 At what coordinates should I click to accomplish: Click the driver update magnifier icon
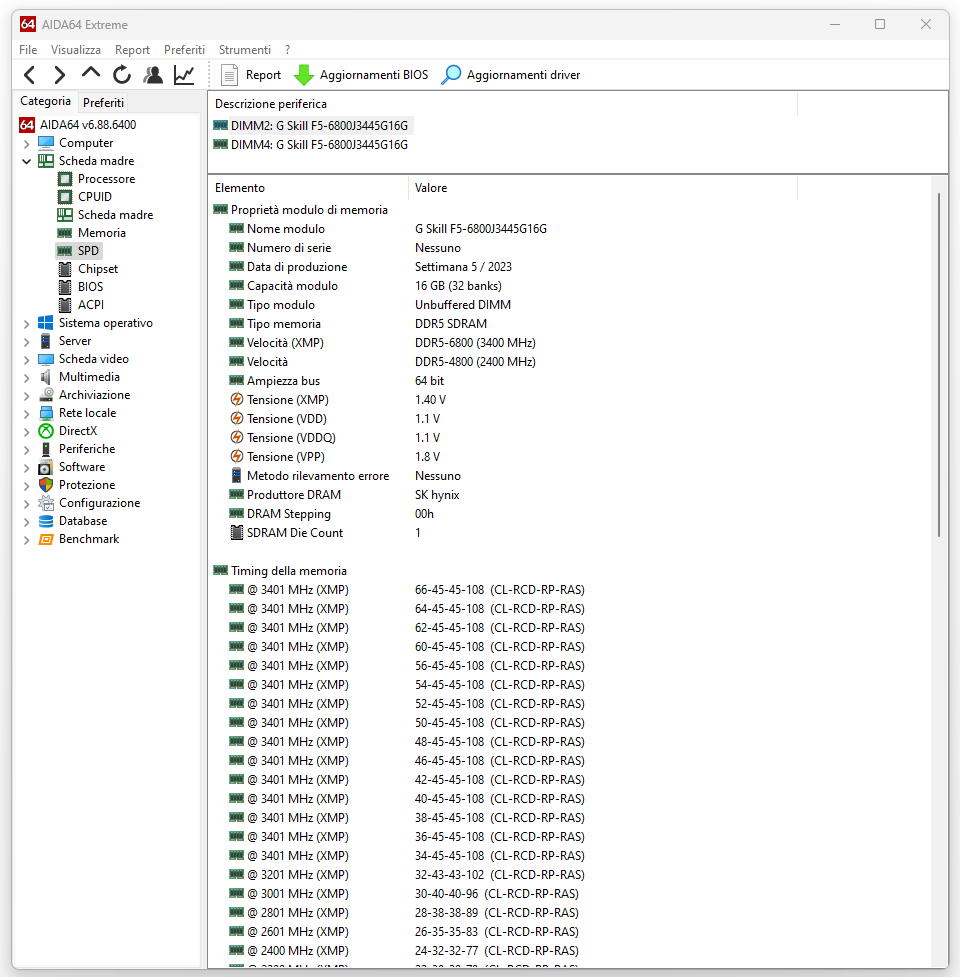(451, 75)
